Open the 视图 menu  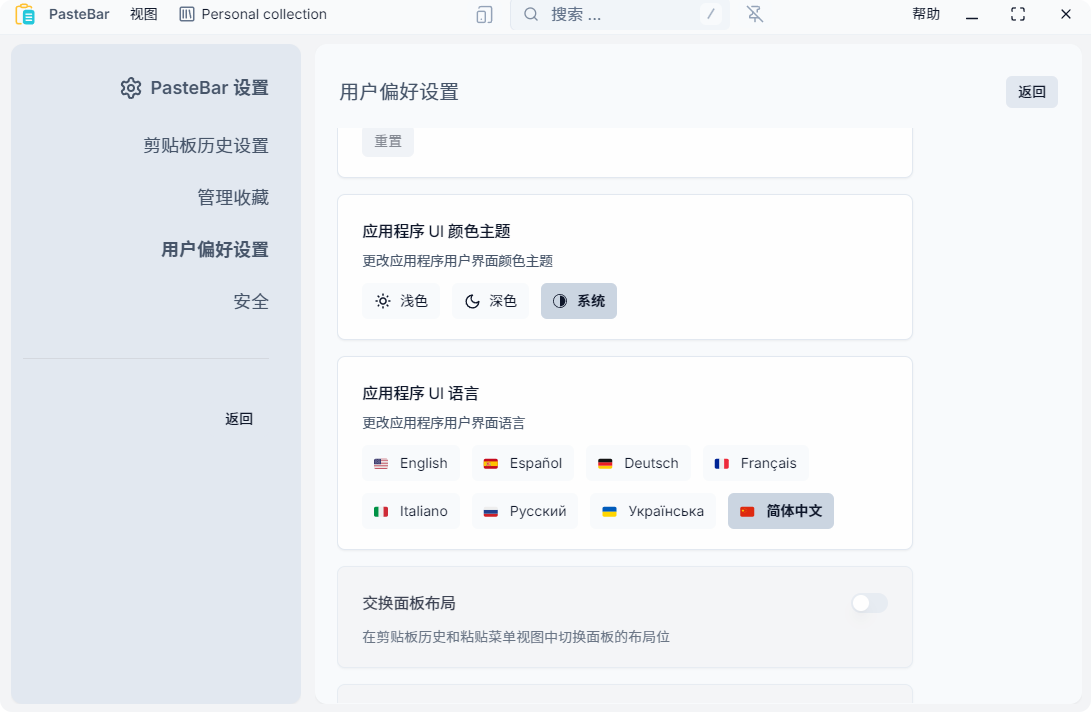(143, 14)
